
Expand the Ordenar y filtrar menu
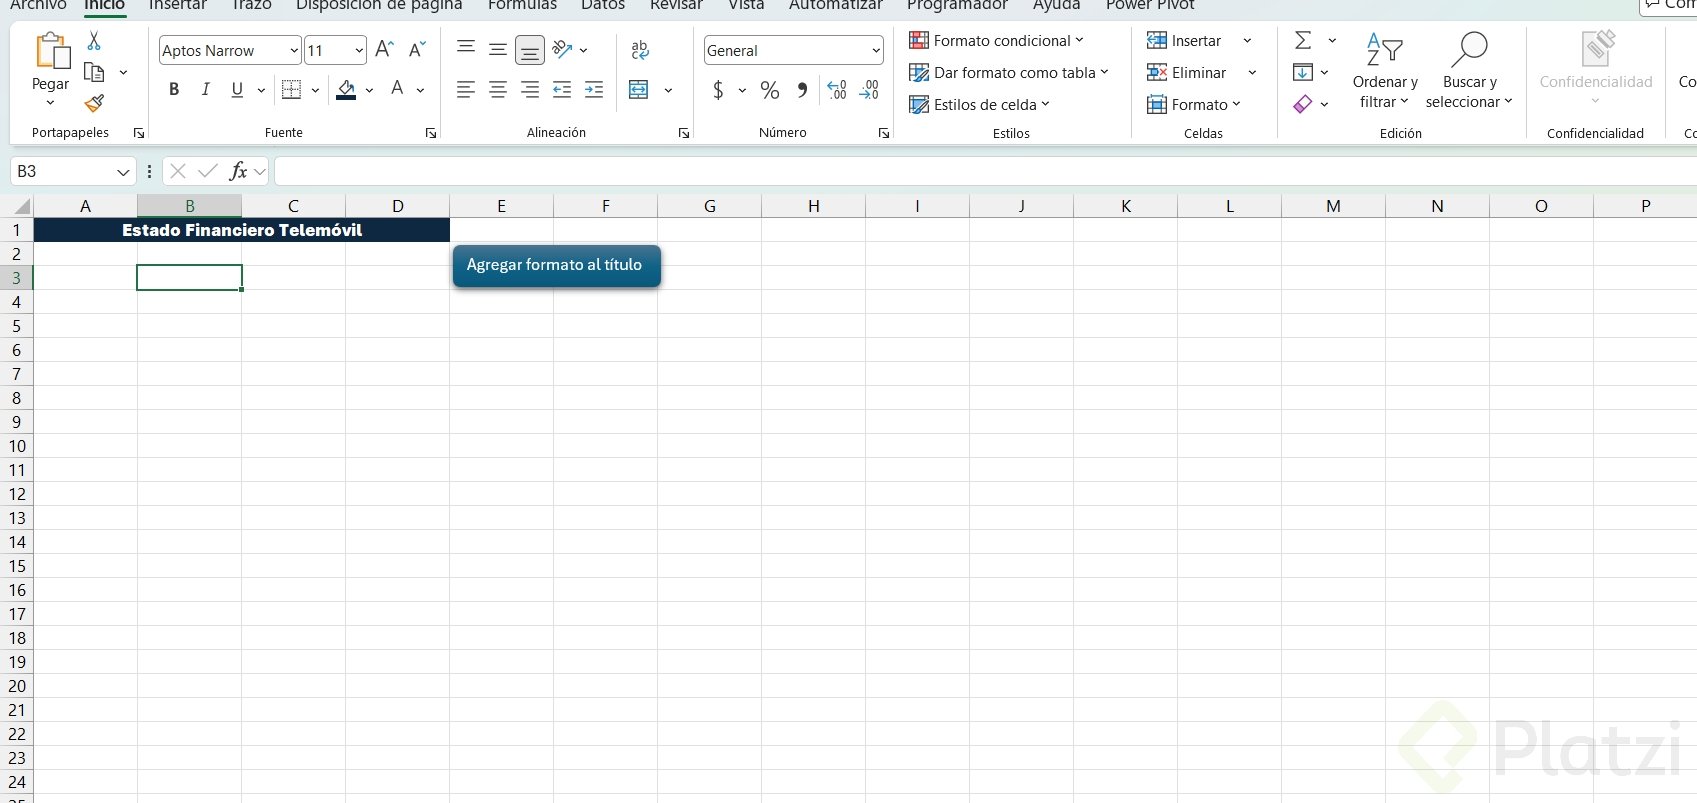point(1385,70)
